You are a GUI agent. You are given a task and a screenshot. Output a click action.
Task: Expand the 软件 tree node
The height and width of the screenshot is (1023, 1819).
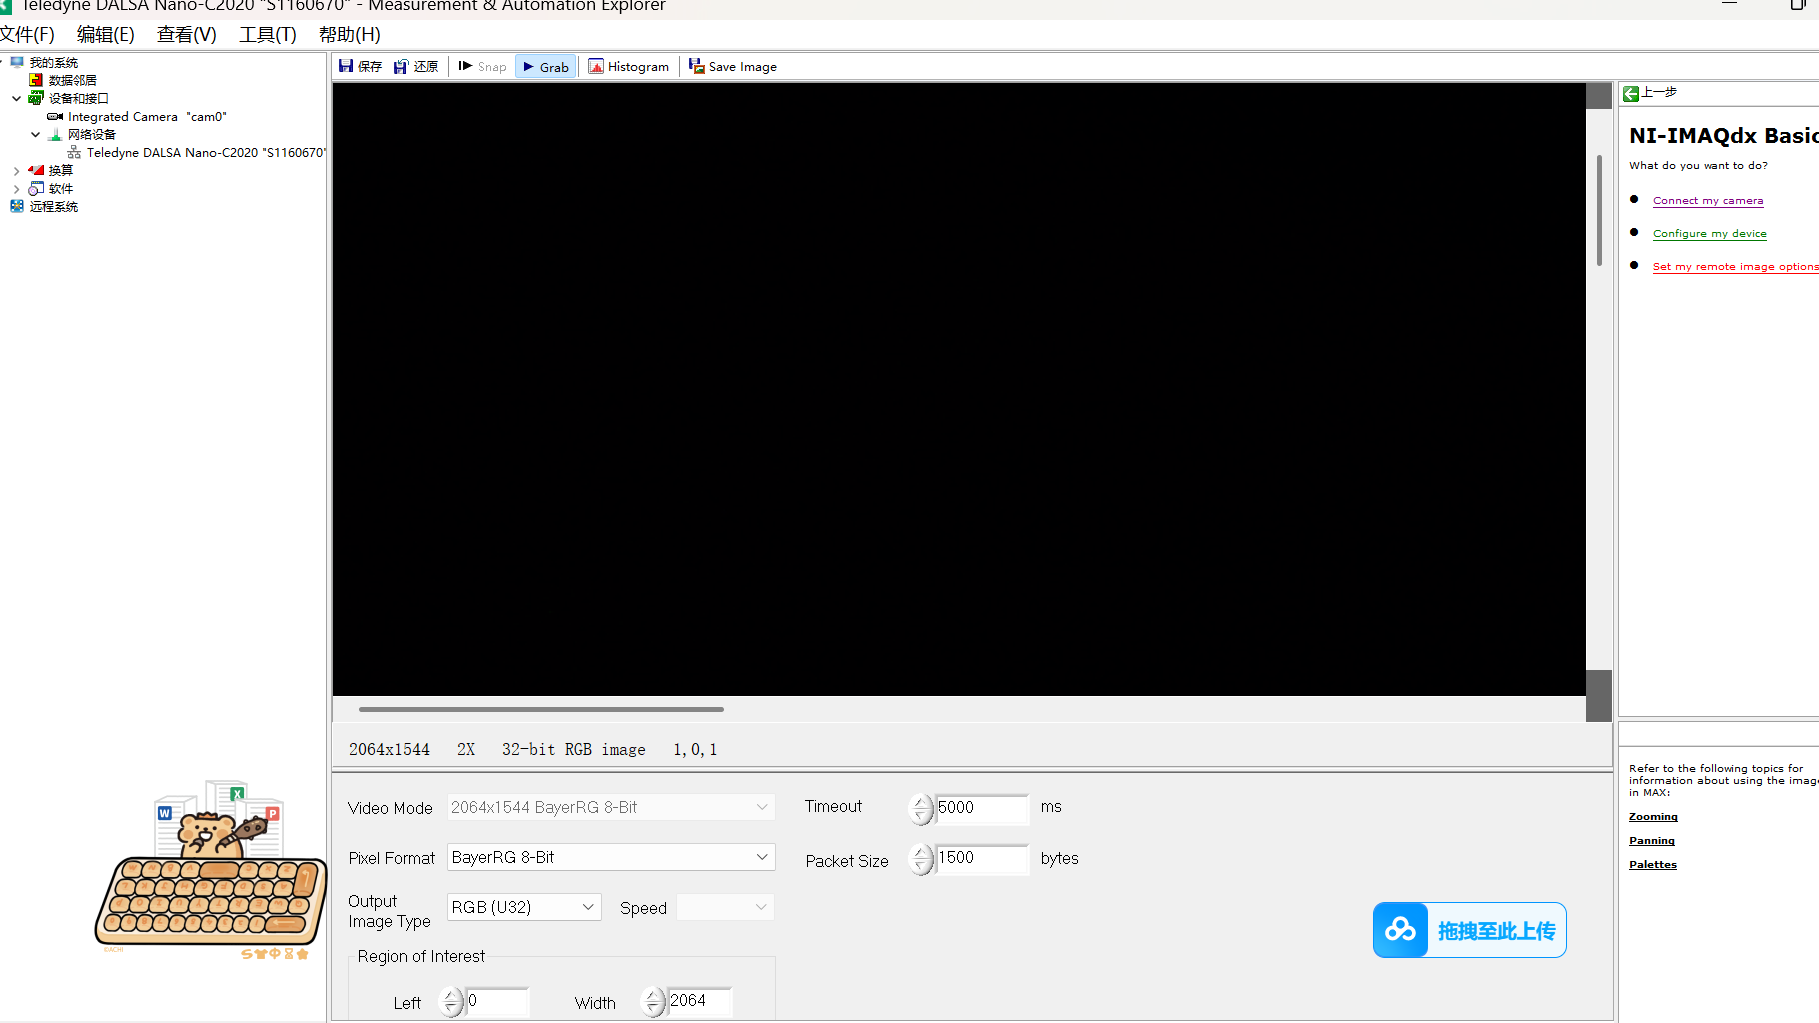click(17, 189)
